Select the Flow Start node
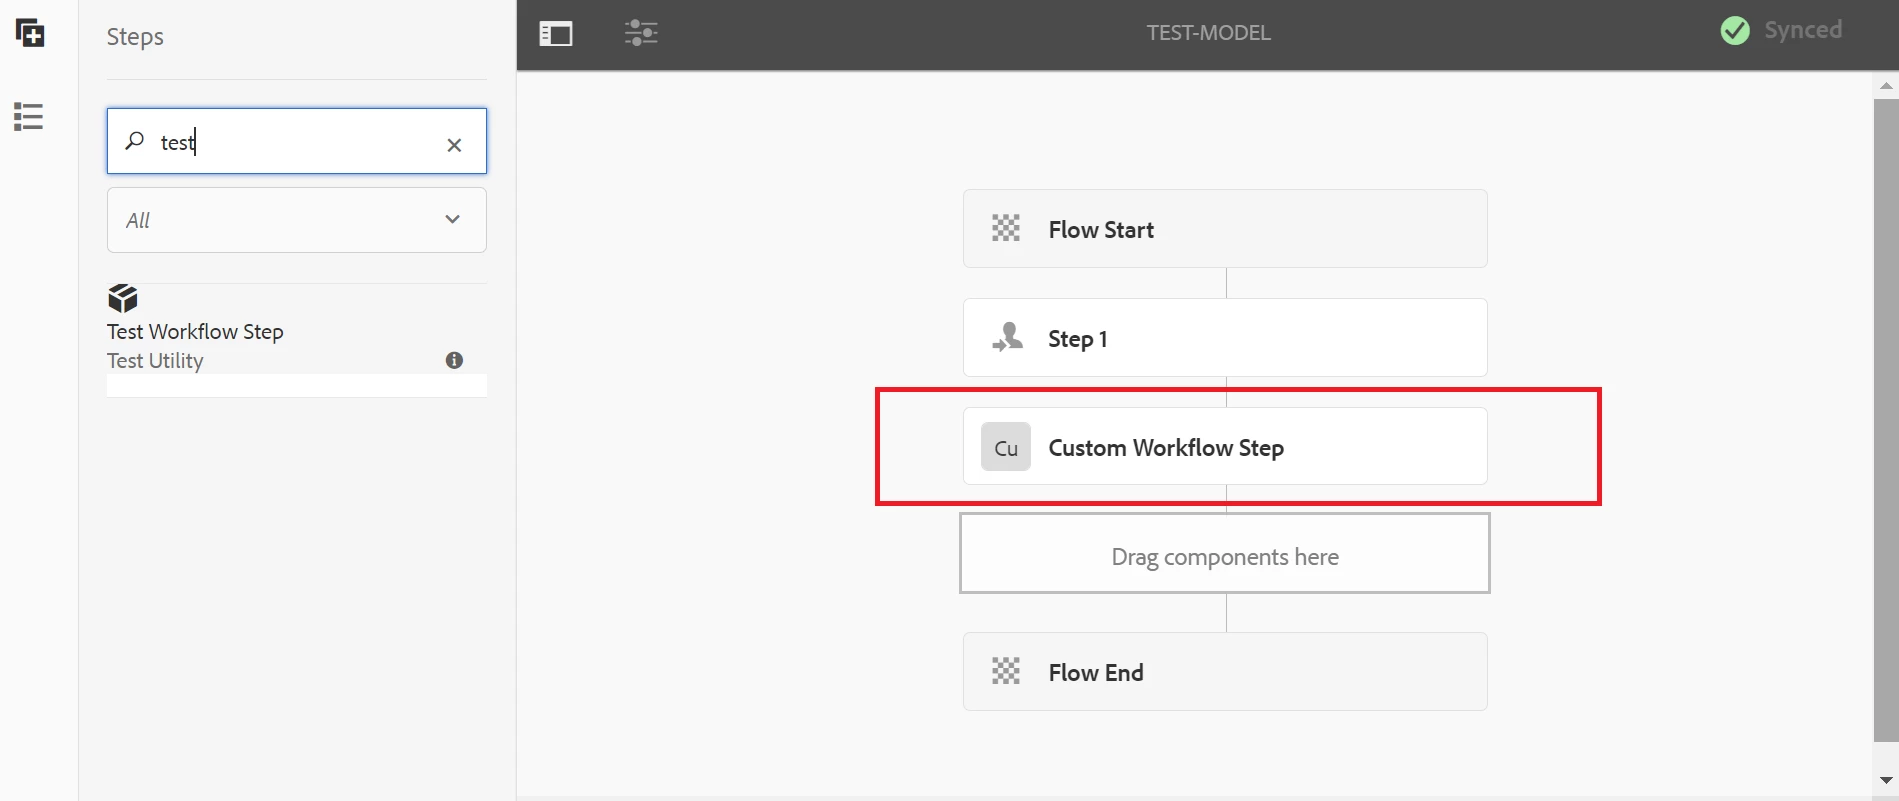The width and height of the screenshot is (1899, 801). point(1225,229)
